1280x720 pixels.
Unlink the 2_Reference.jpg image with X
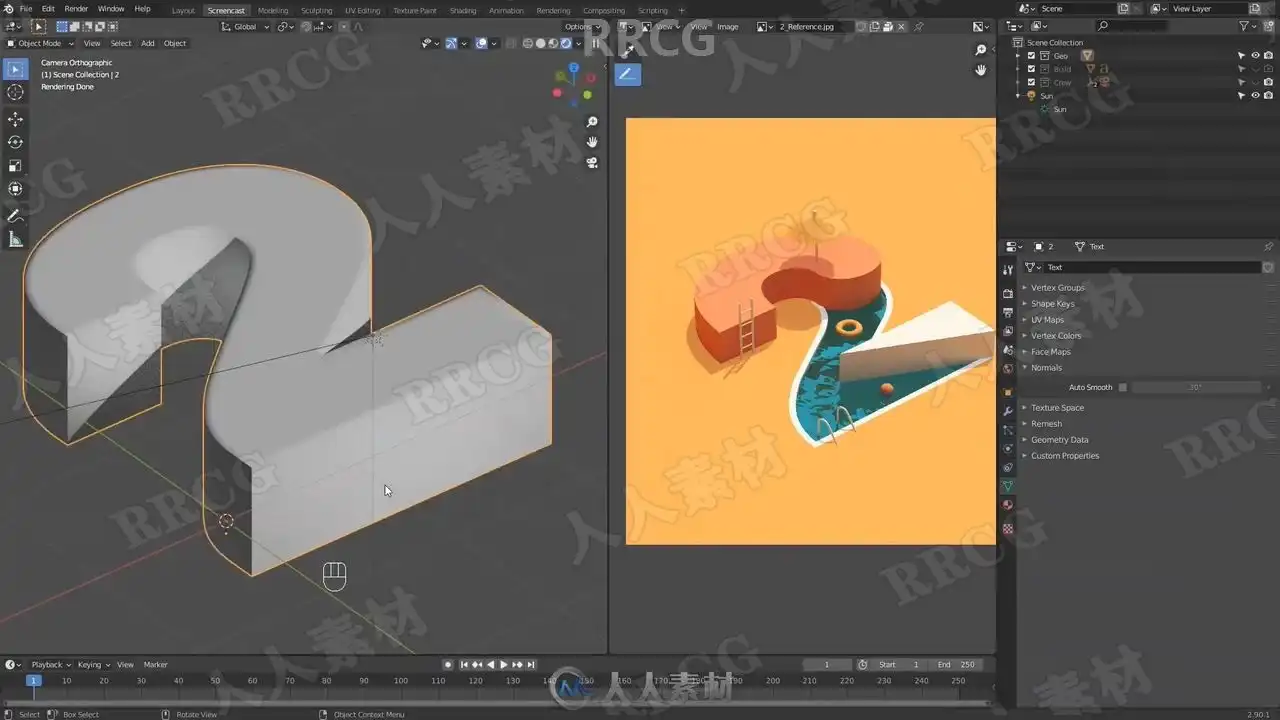902,27
